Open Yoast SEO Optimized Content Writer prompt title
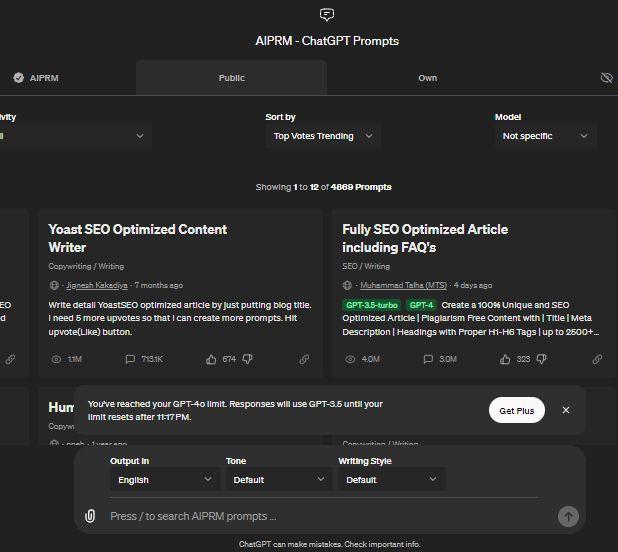Viewport: 618px width, 552px height. pyautogui.click(x=138, y=238)
